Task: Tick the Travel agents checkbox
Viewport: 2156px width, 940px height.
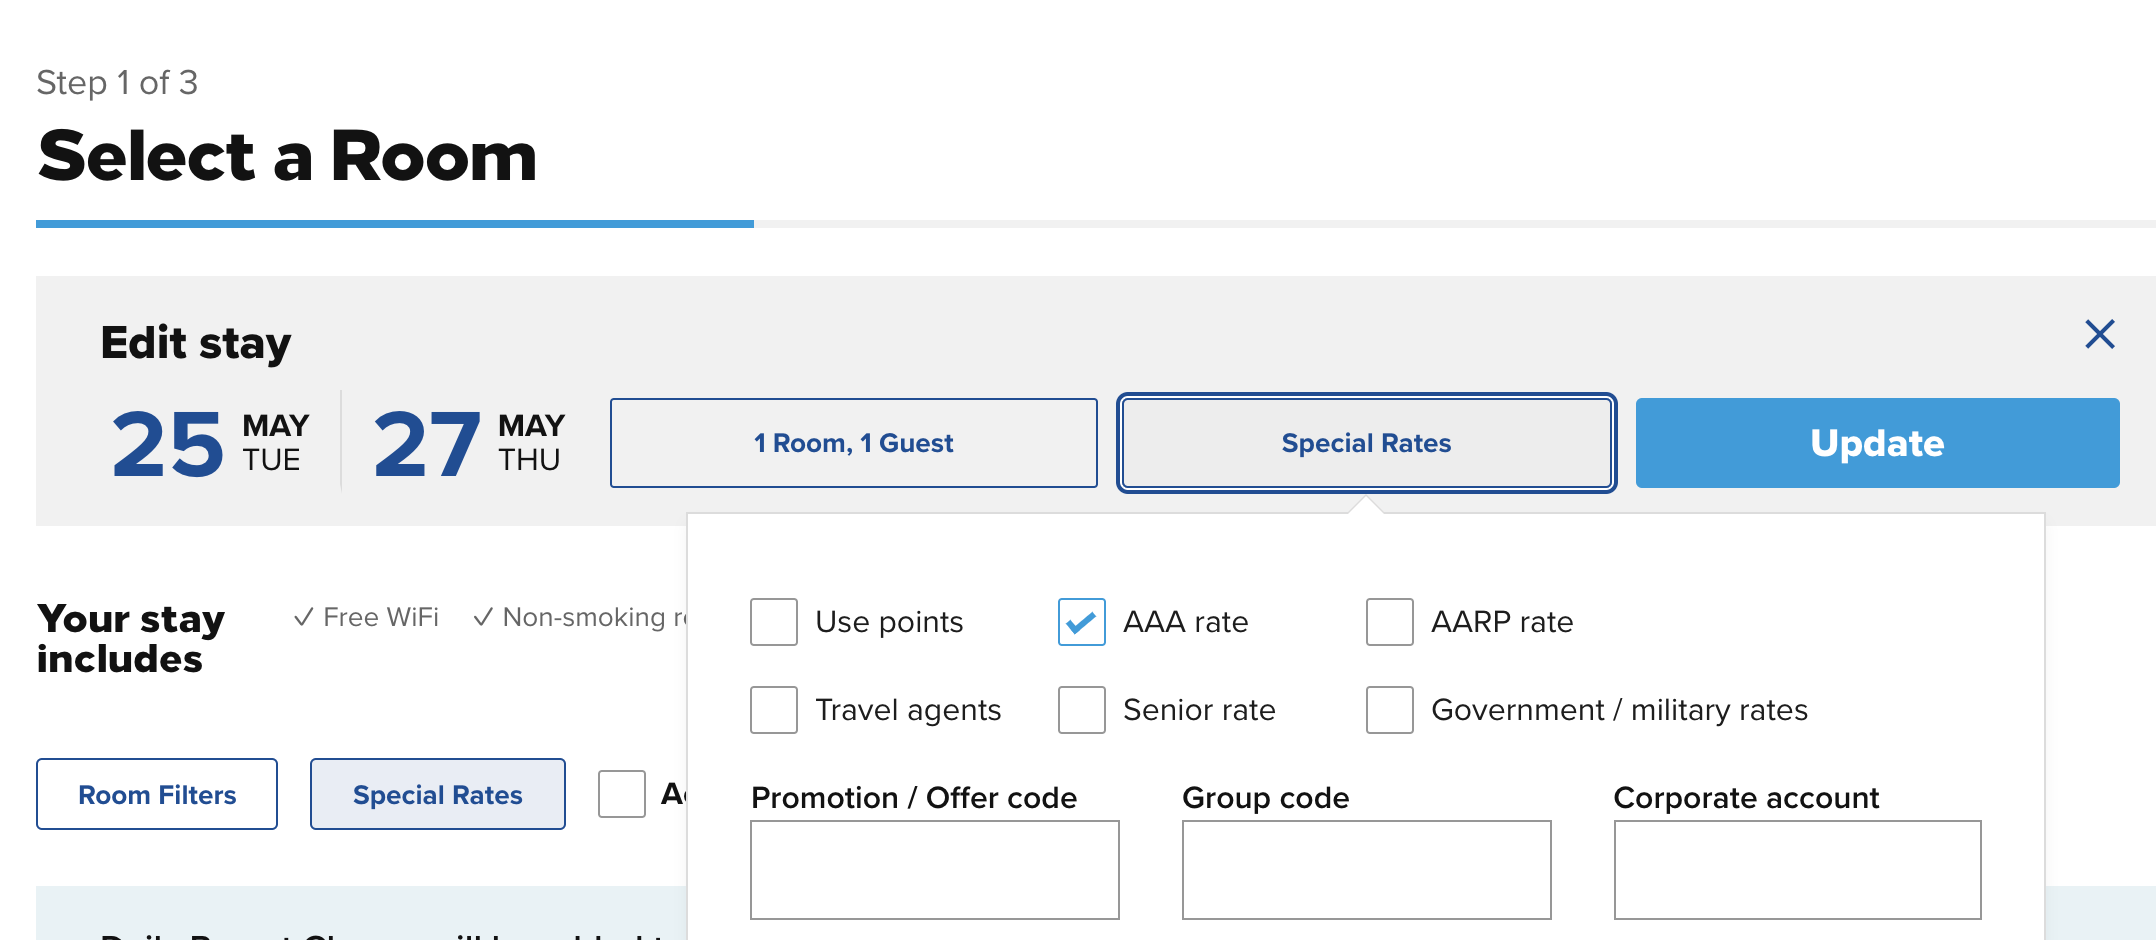Action: [774, 710]
